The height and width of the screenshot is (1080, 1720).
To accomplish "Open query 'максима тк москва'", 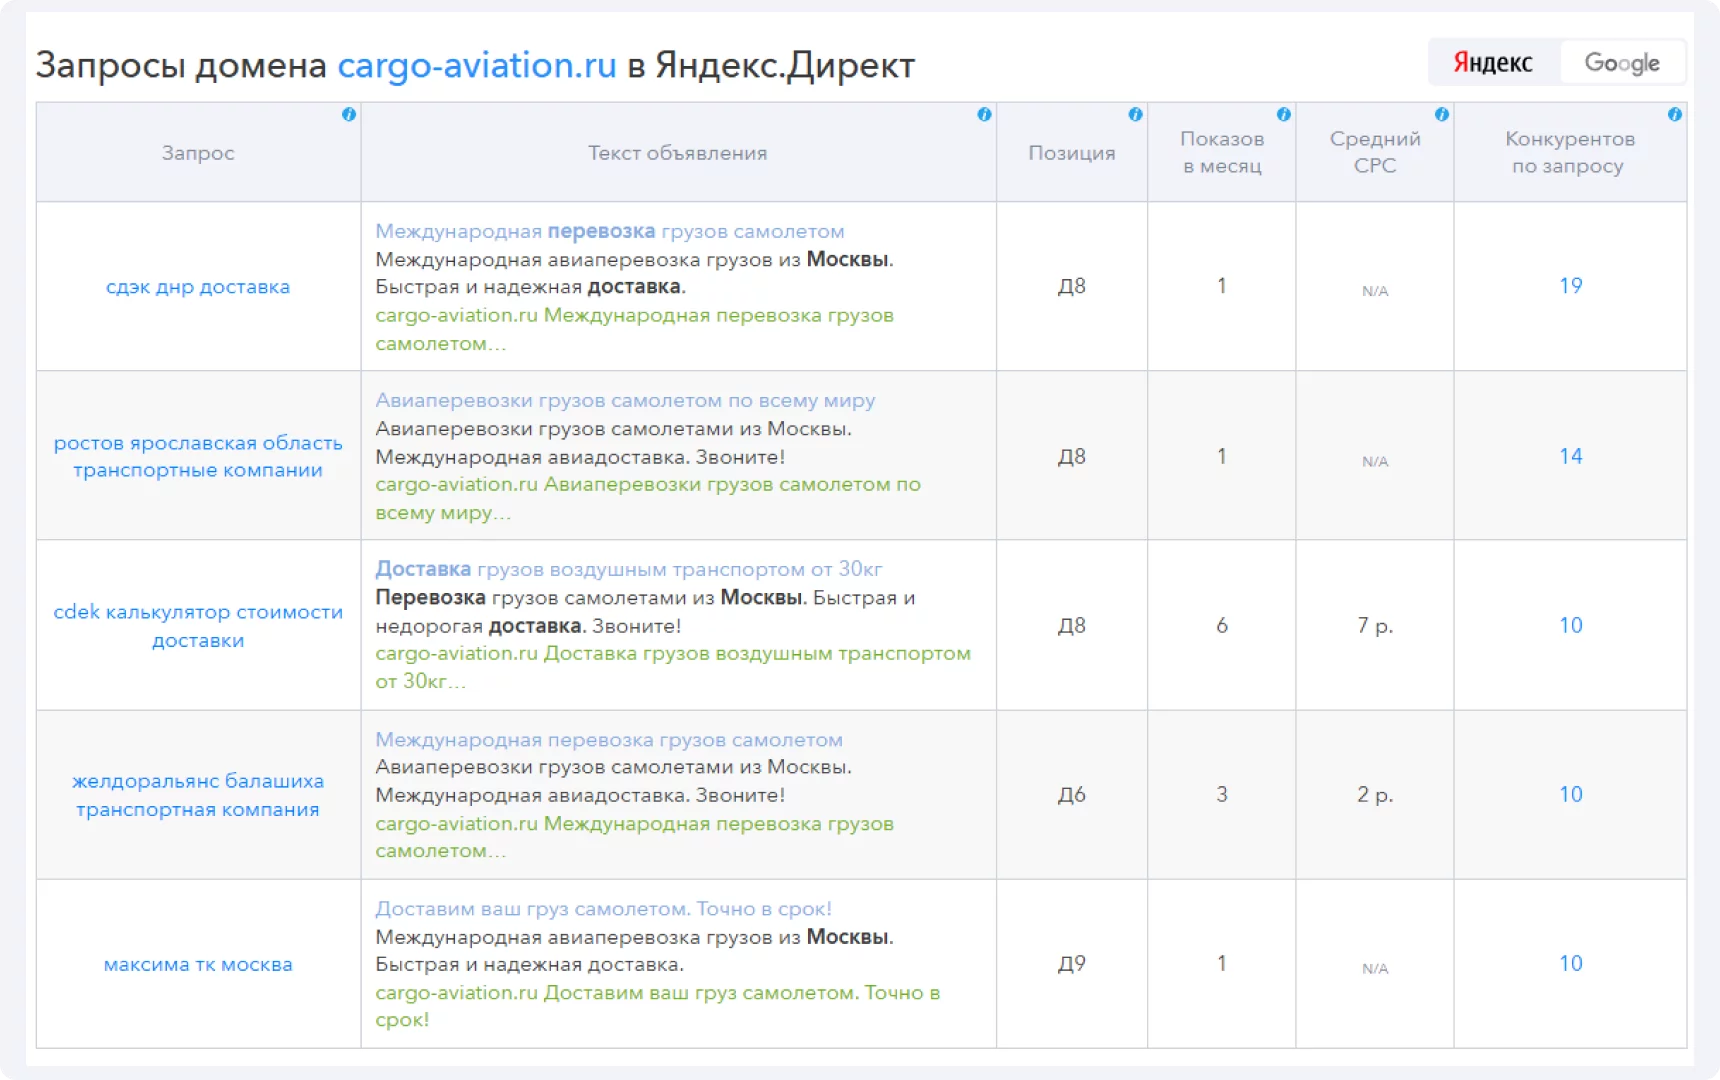I will pos(198,965).
